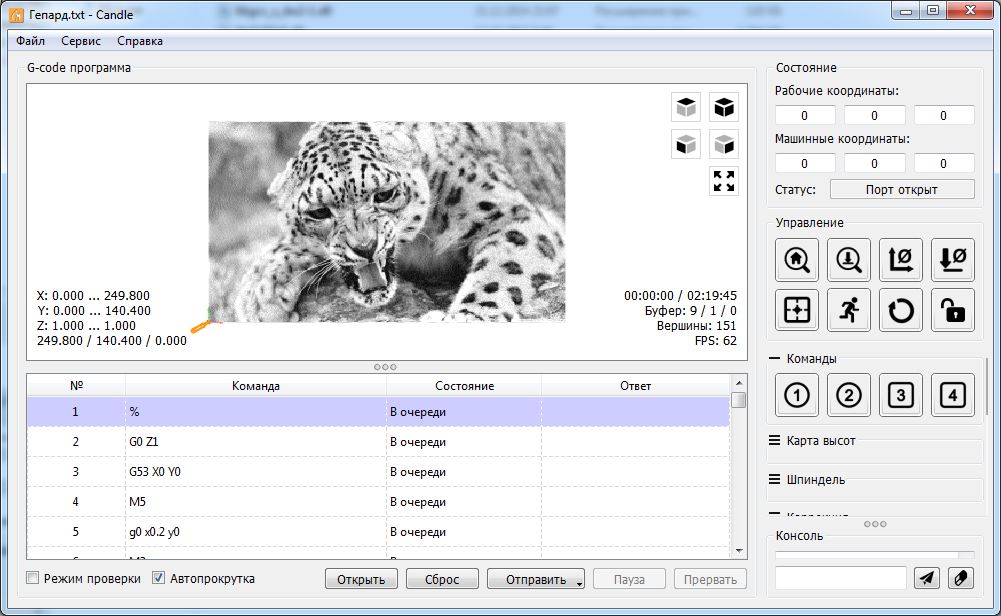The height and width of the screenshot is (616, 1001).
Task: Click the Порт открыт status field
Action: 902,190
